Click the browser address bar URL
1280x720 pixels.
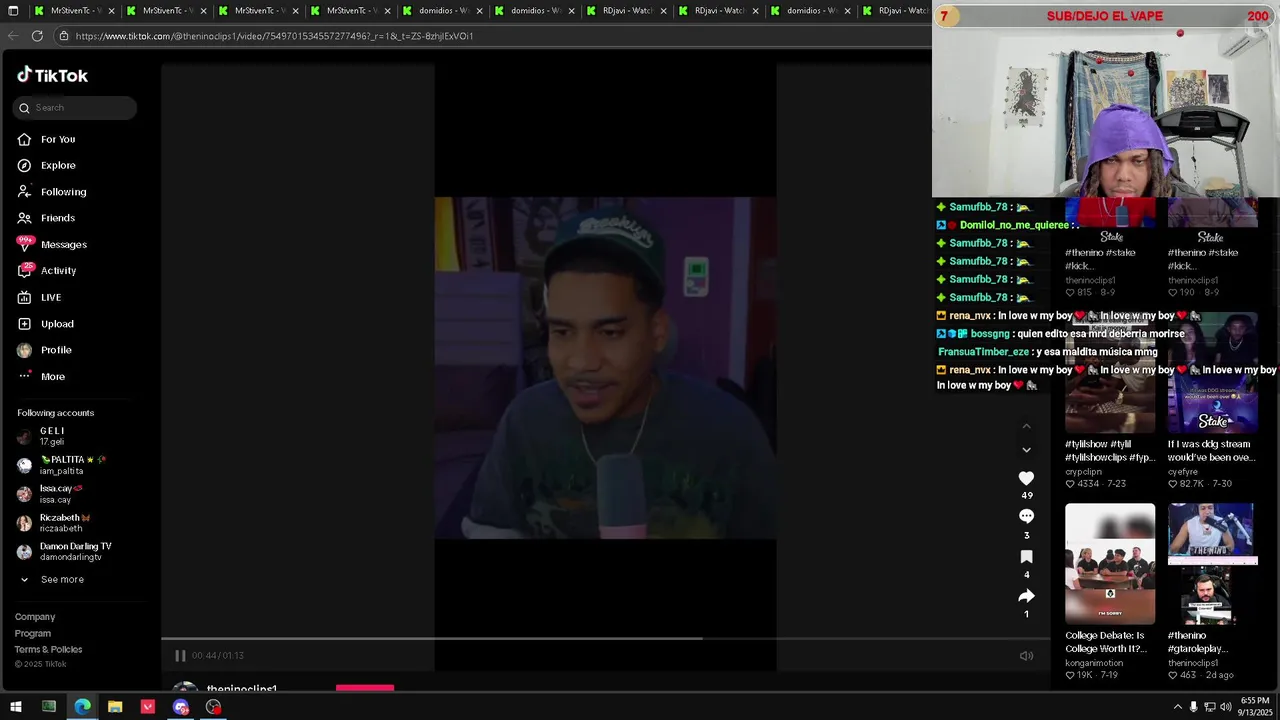click(274, 36)
